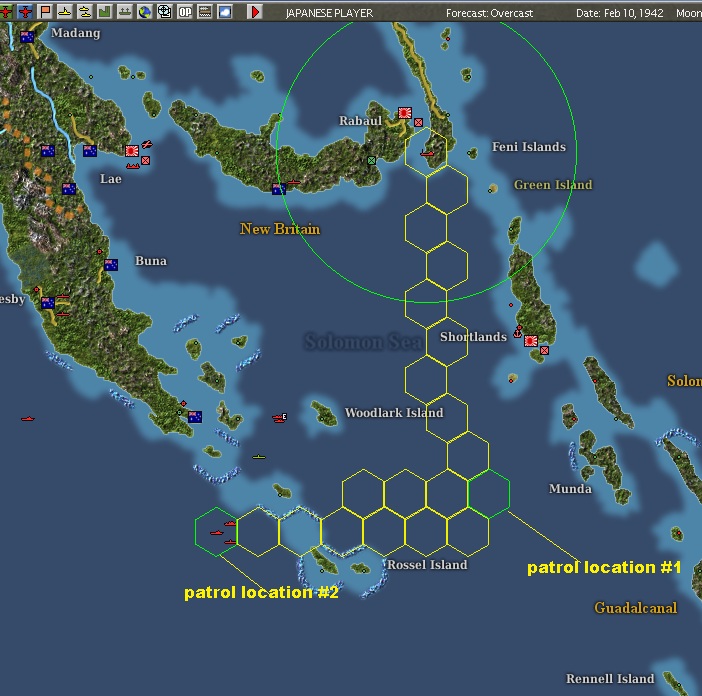Image resolution: width=702 pixels, height=696 pixels.
Task: Click the red arrow end-turn button
Action: point(255,12)
